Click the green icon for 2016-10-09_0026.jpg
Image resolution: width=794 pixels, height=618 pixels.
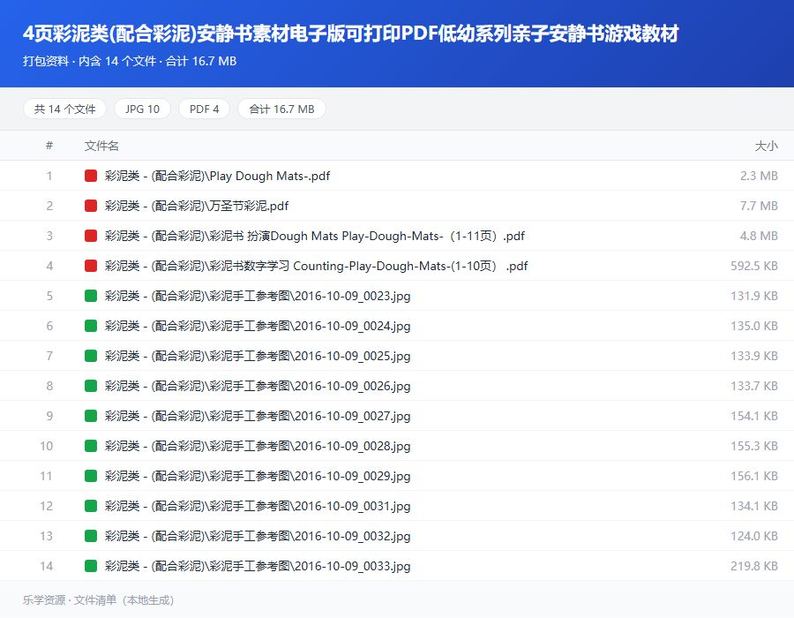91,386
